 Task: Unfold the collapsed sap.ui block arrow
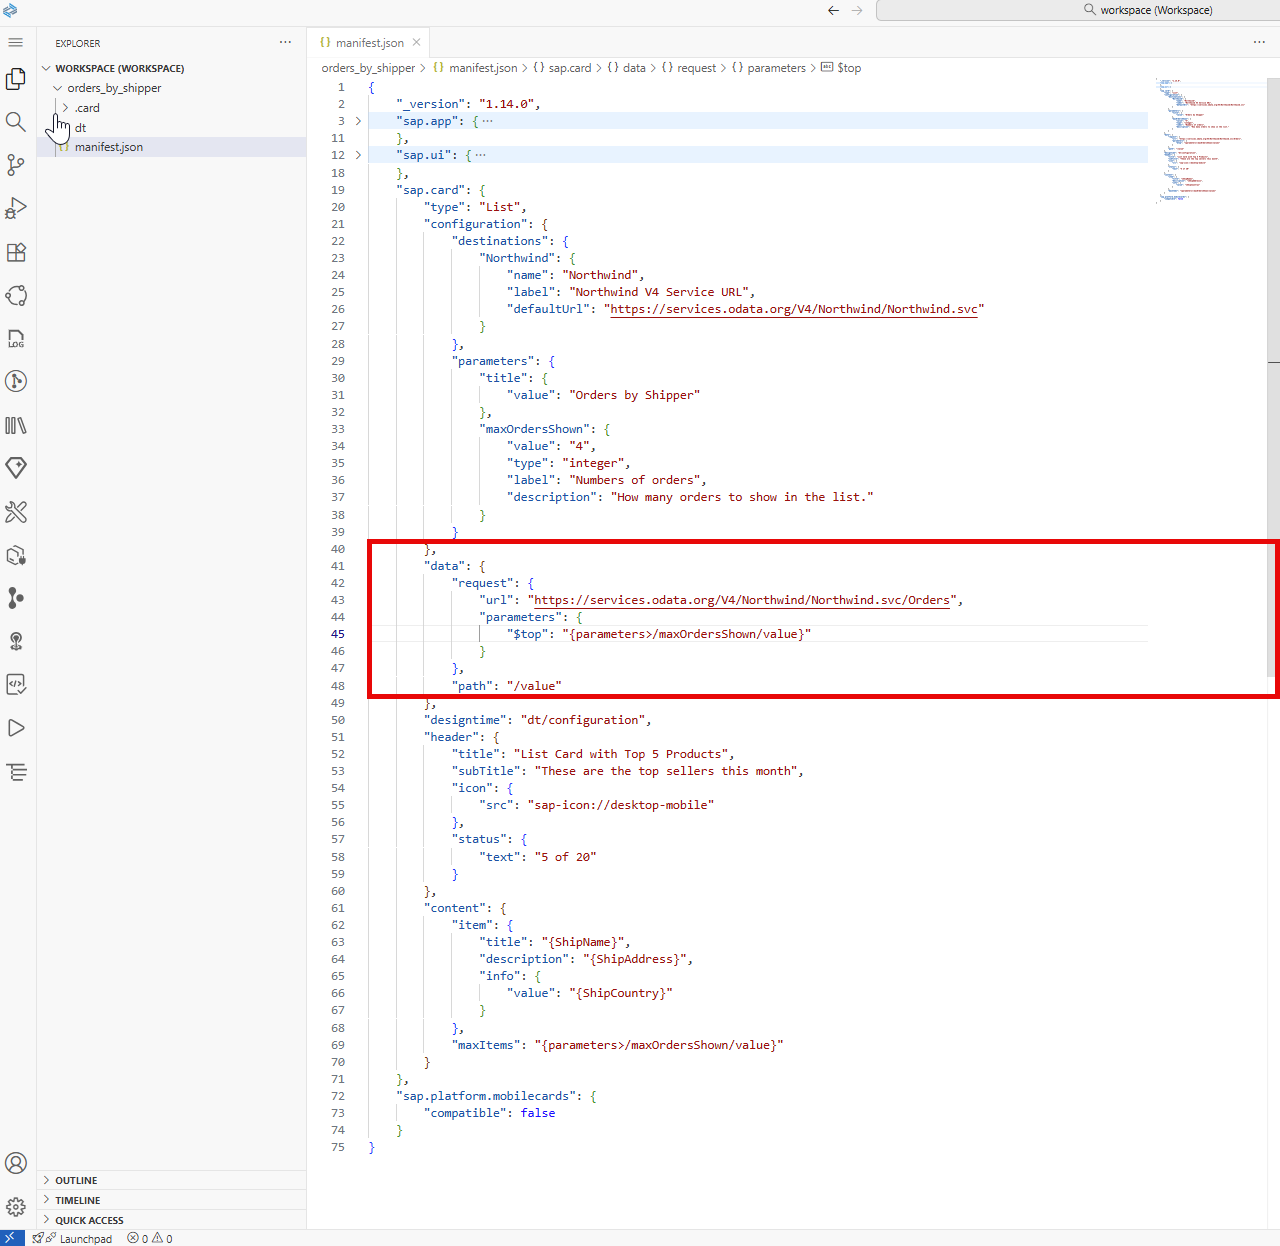pos(358,155)
